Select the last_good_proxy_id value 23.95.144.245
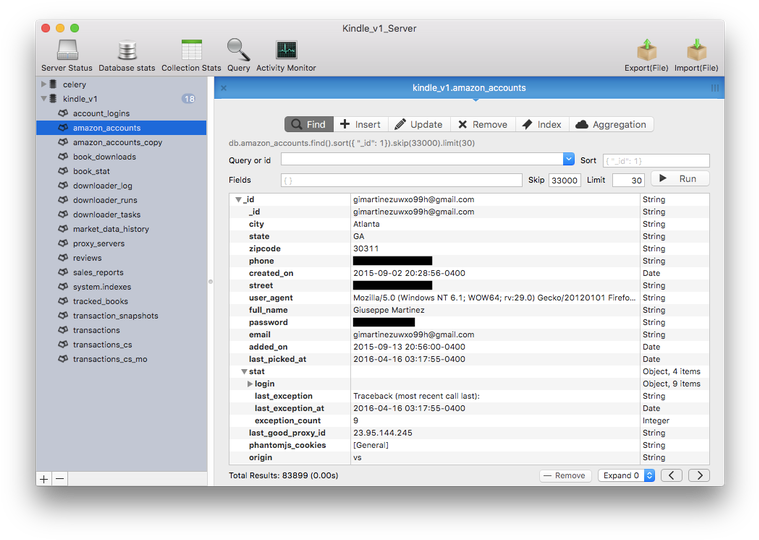 383,433
